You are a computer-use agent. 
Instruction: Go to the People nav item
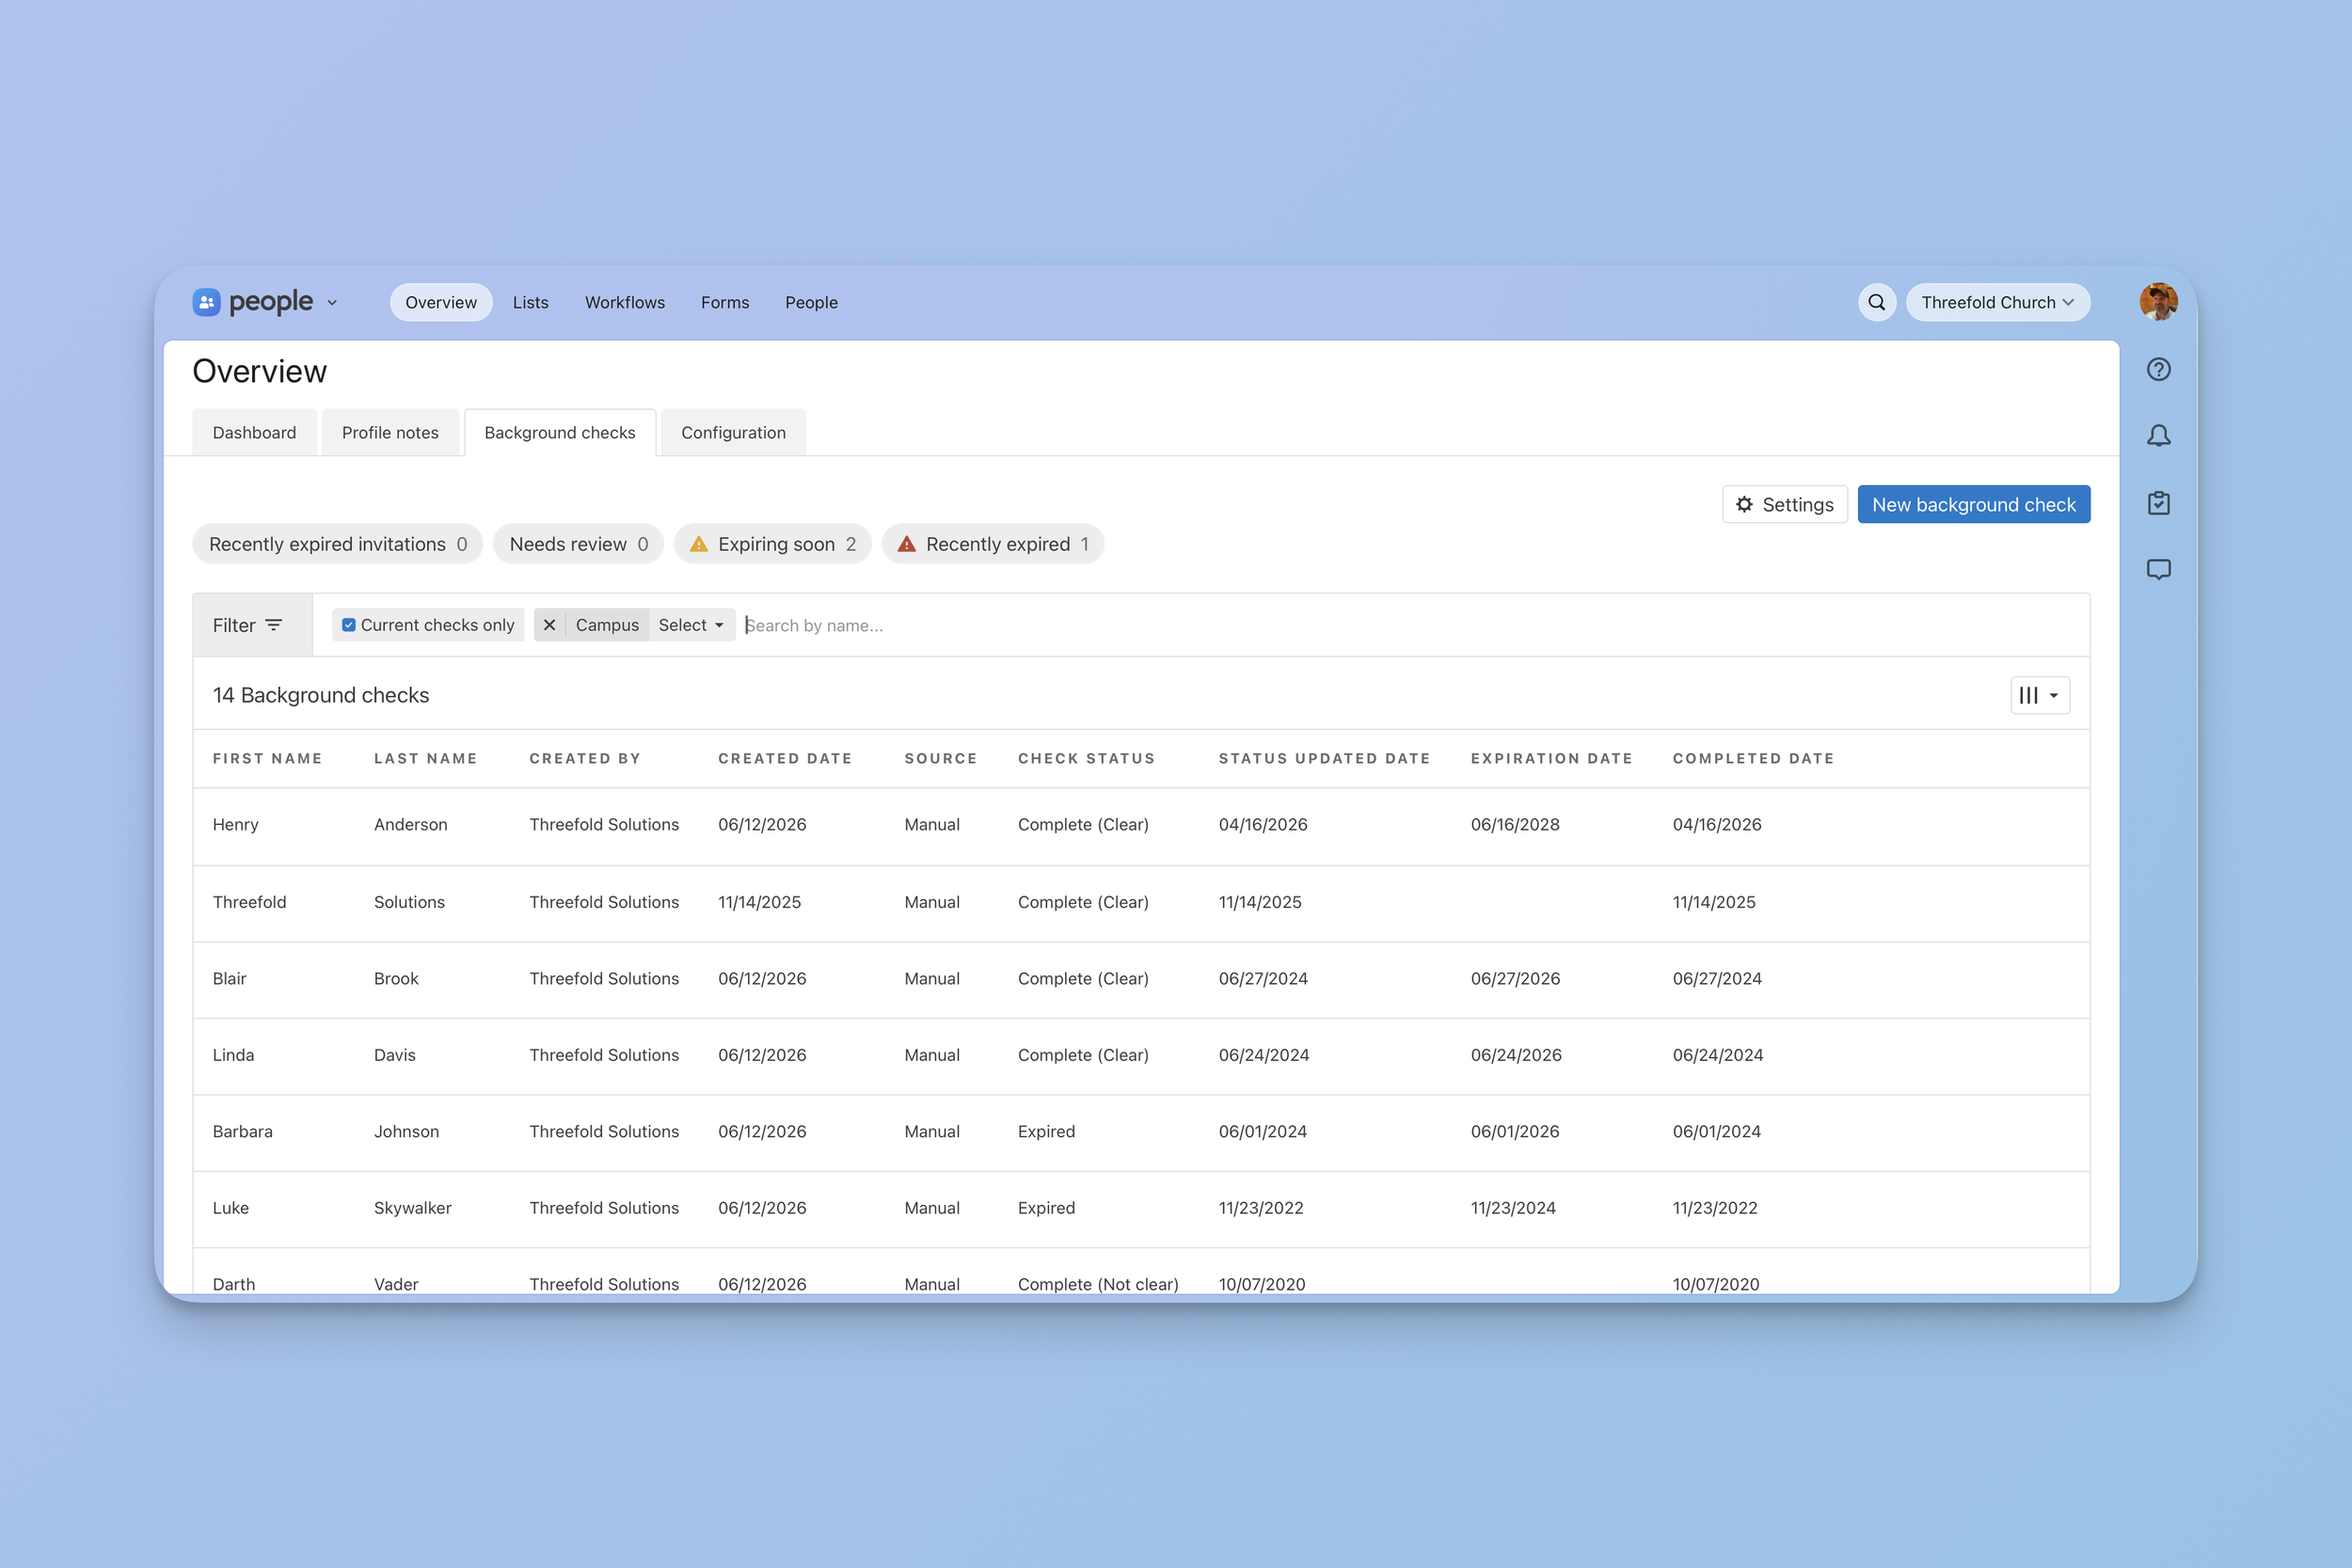click(811, 302)
